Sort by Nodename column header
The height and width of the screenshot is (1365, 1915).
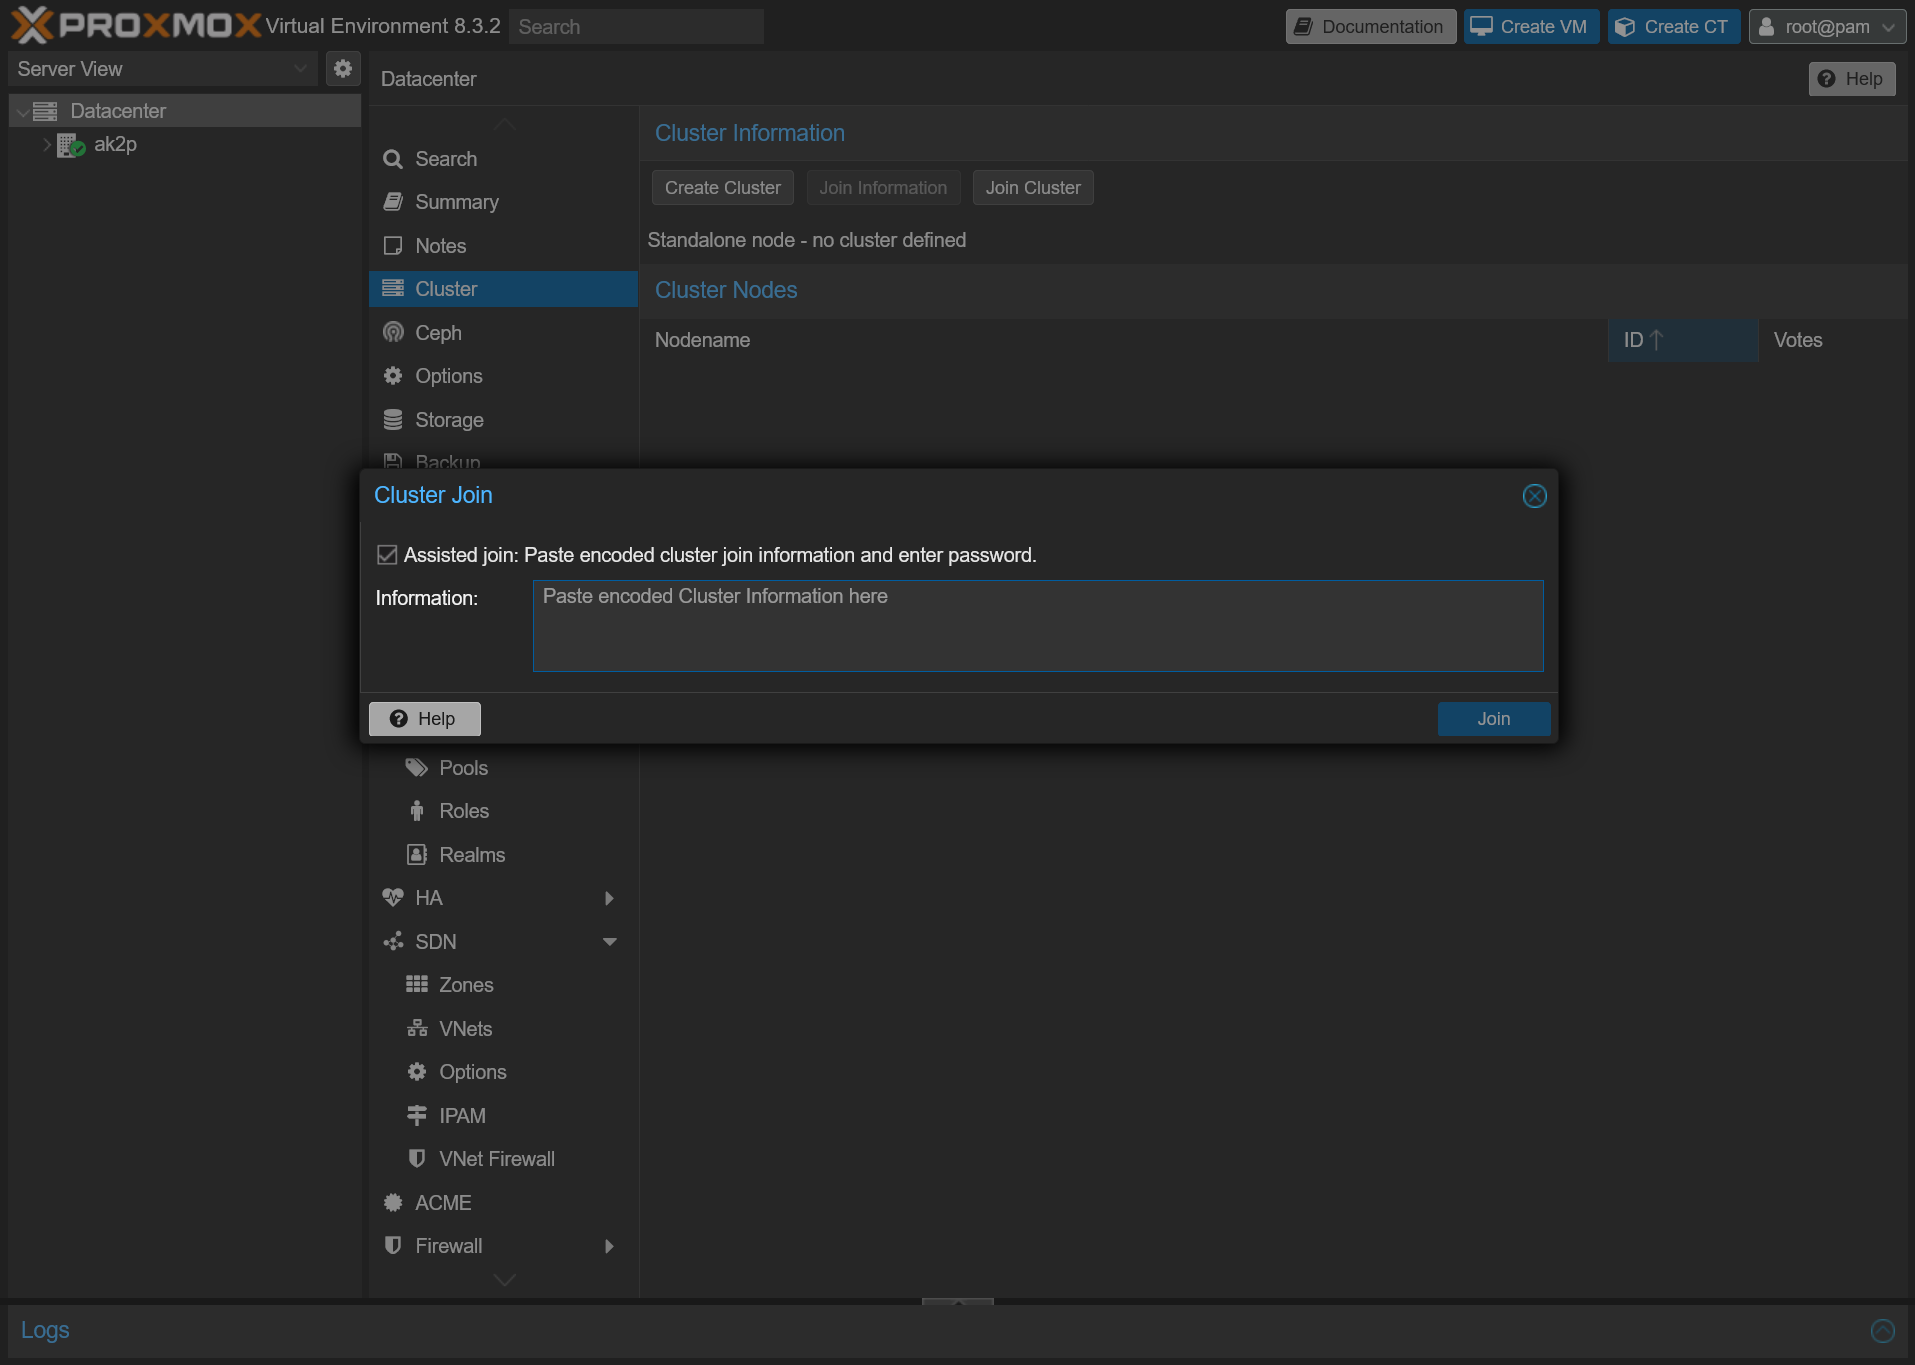pos(1123,341)
